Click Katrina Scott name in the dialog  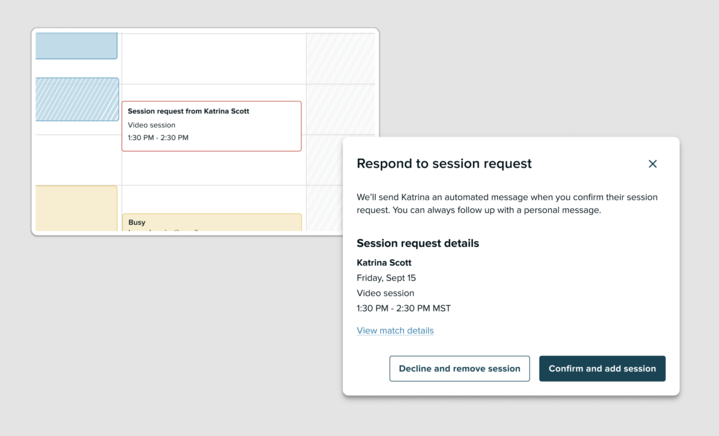[384, 263]
